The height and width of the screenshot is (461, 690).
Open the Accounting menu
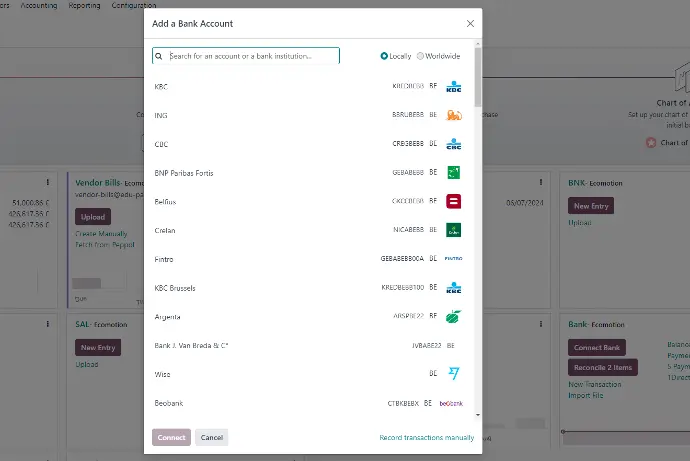pos(39,5)
